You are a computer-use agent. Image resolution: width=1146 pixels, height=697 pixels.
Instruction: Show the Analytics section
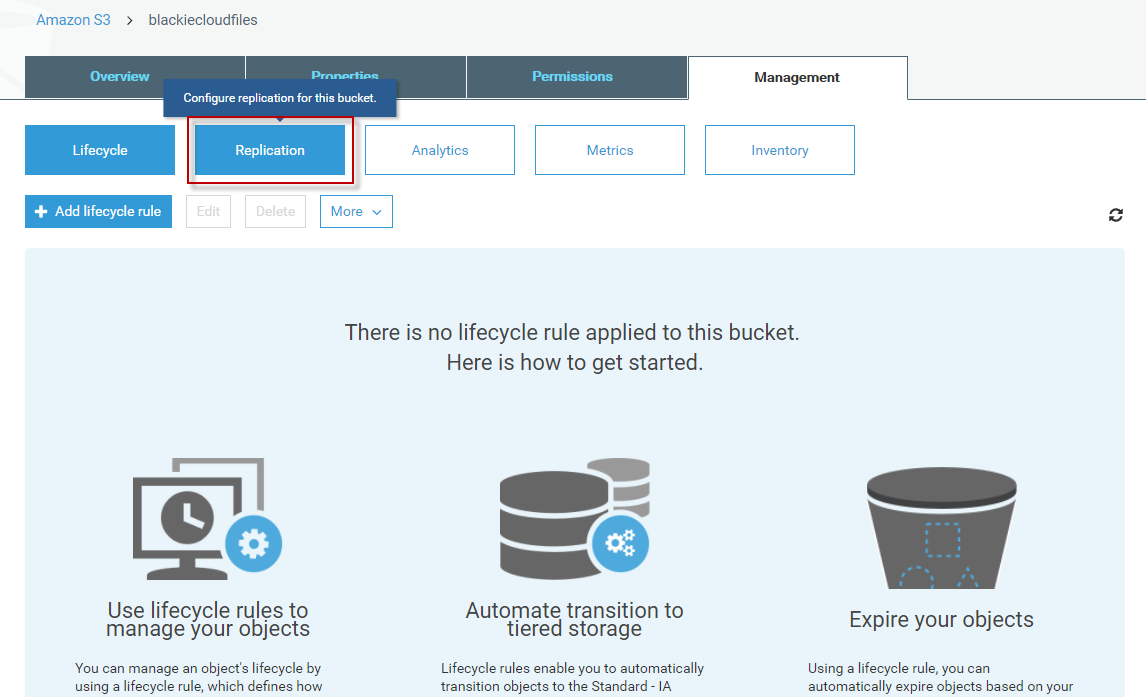(x=440, y=151)
